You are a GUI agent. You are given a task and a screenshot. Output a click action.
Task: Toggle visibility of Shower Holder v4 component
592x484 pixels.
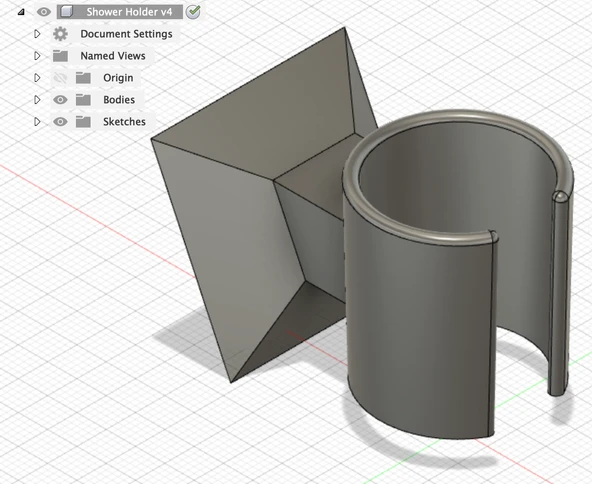click(44, 12)
